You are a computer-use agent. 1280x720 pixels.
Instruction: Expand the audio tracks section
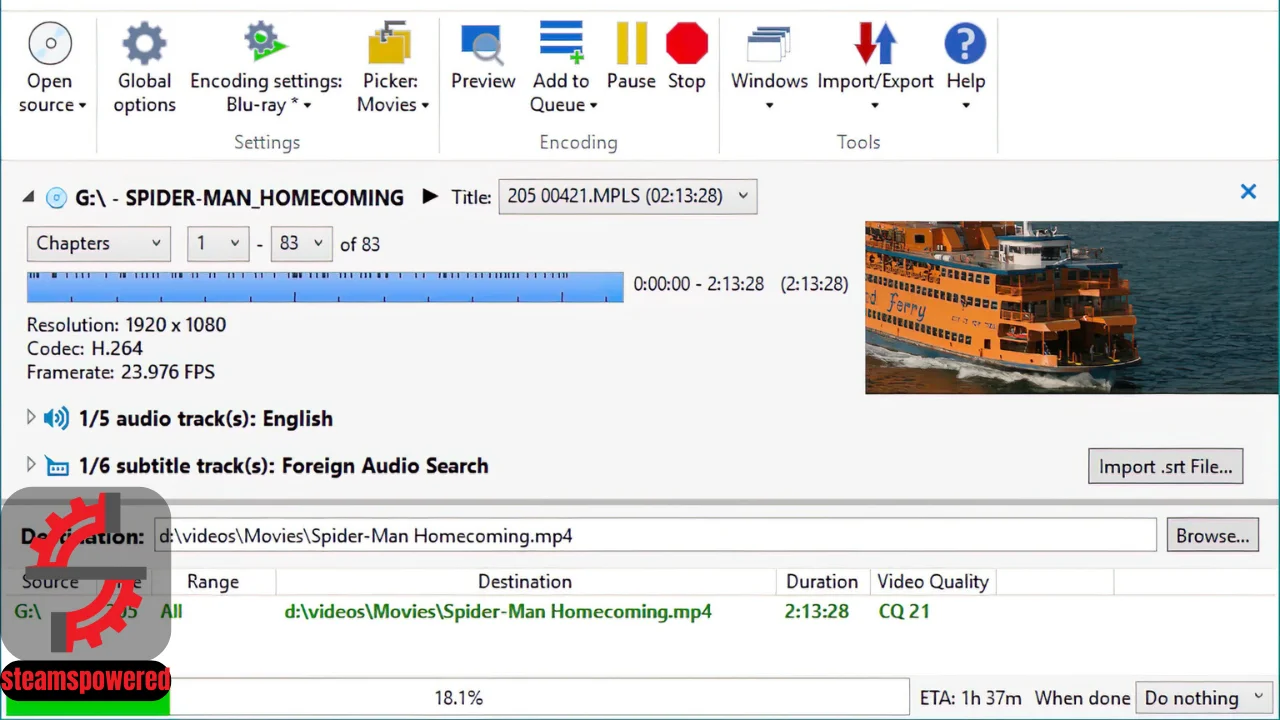pyautogui.click(x=30, y=418)
